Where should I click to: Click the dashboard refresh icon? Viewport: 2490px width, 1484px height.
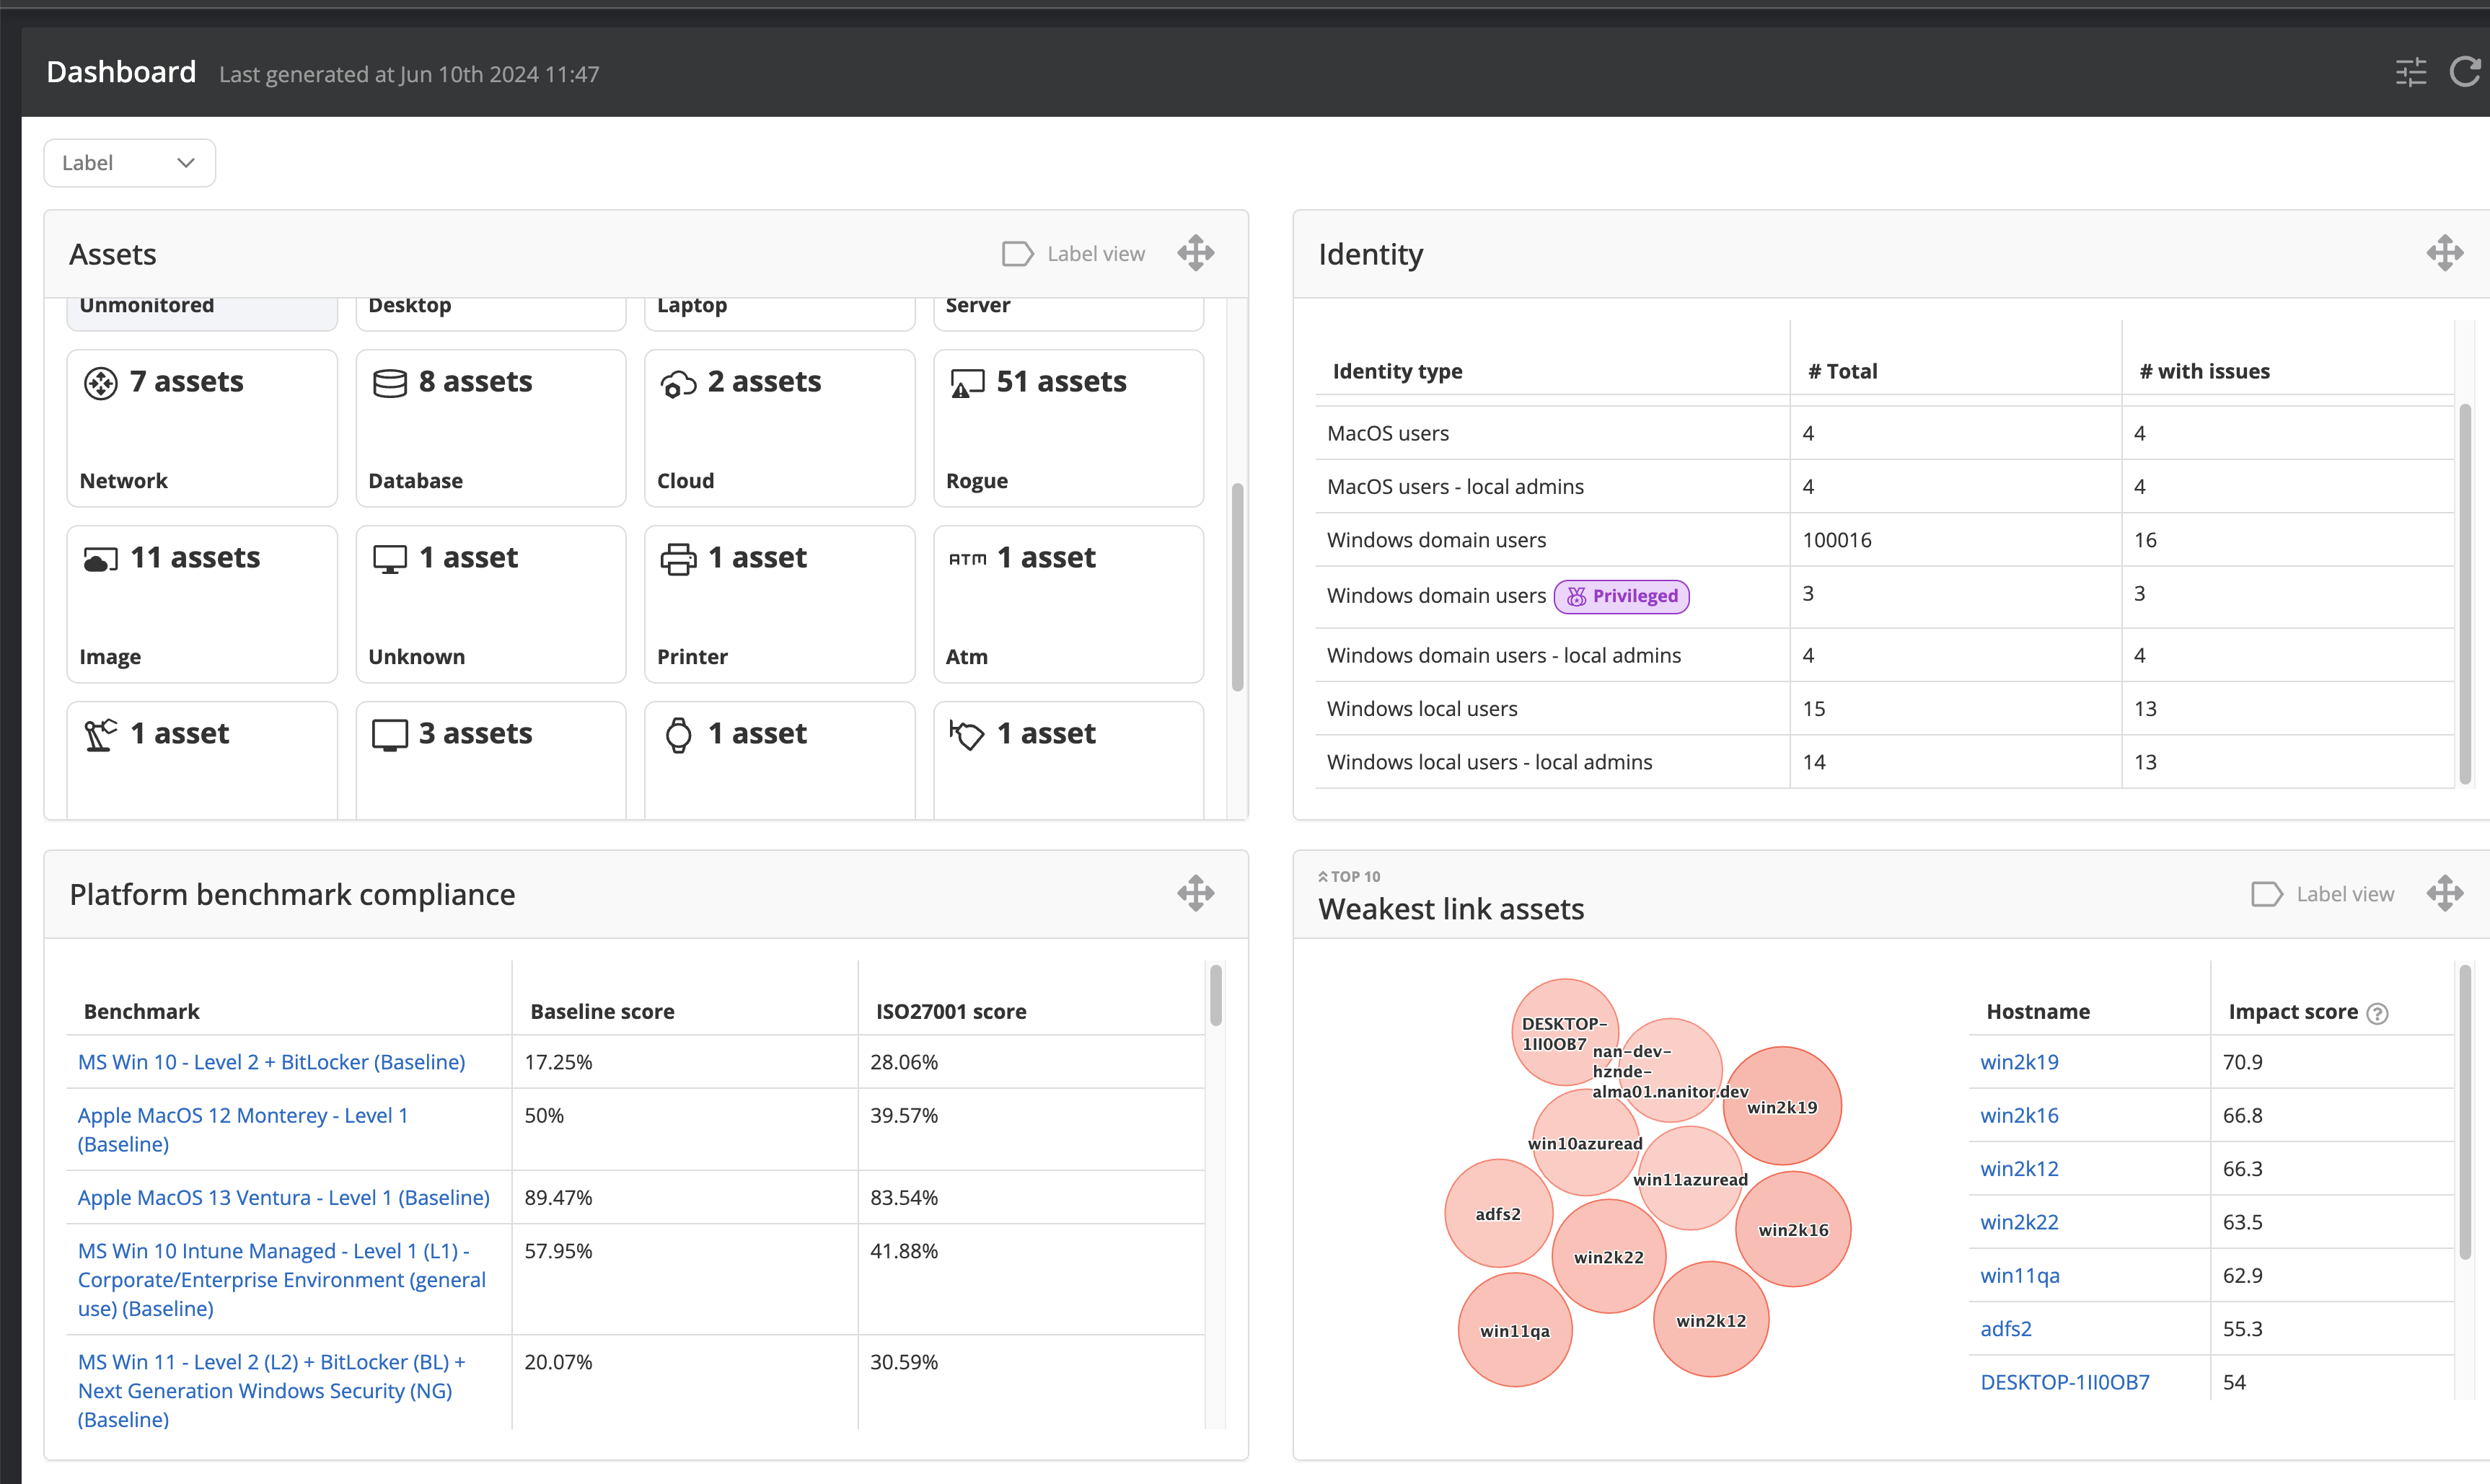click(x=2463, y=72)
